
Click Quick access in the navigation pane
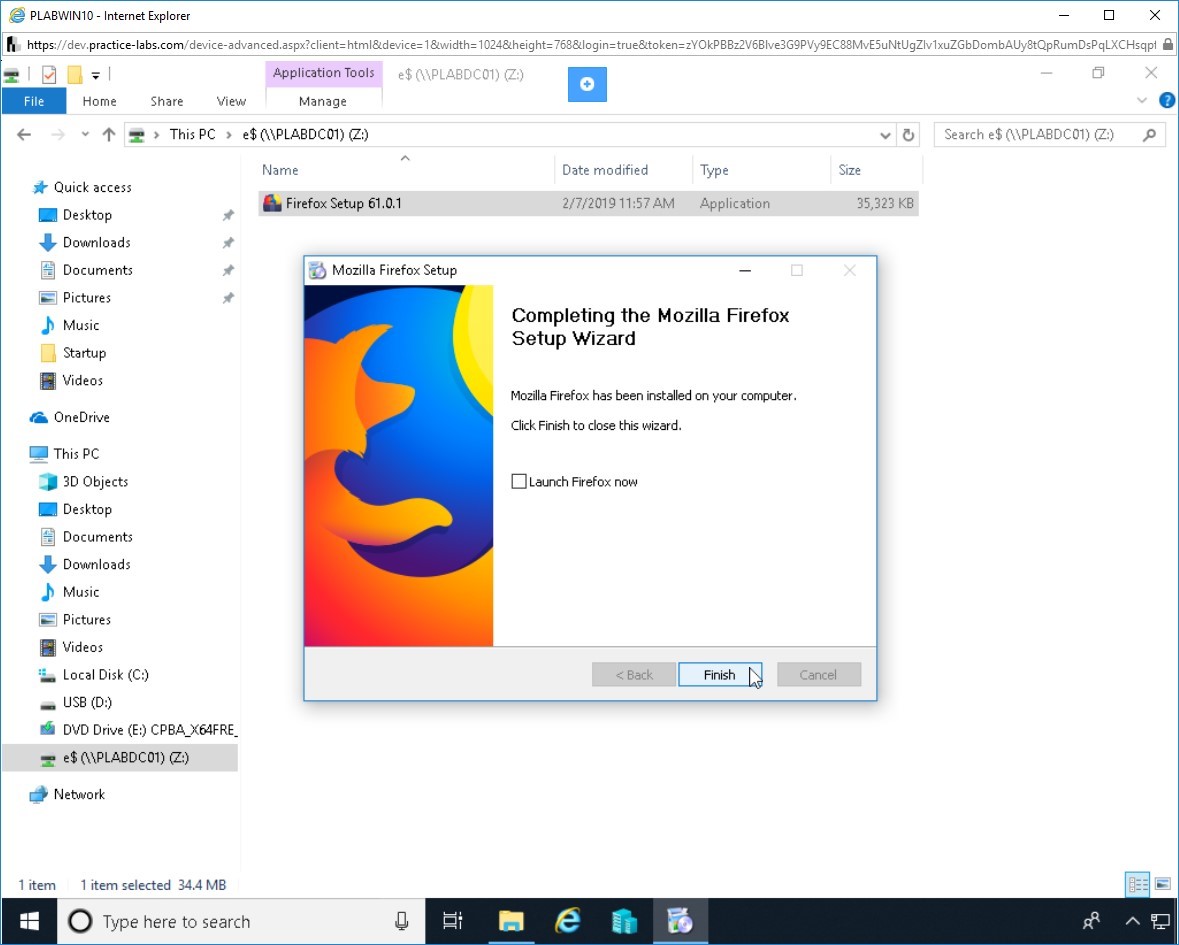[92, 187]
